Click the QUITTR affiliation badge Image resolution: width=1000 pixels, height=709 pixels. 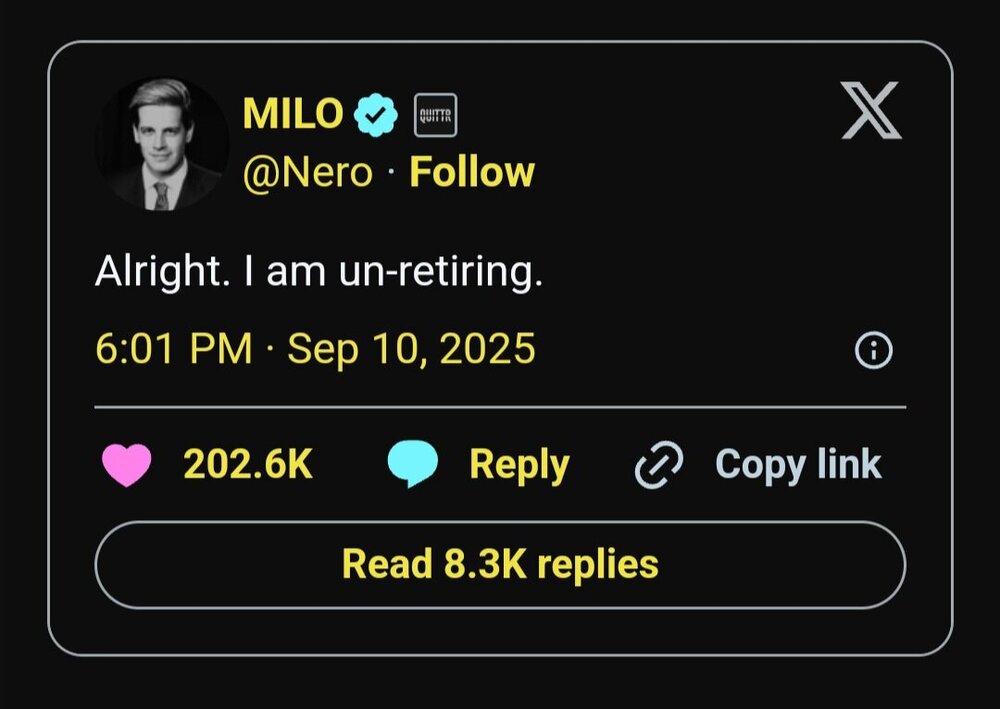coord(434,117)
